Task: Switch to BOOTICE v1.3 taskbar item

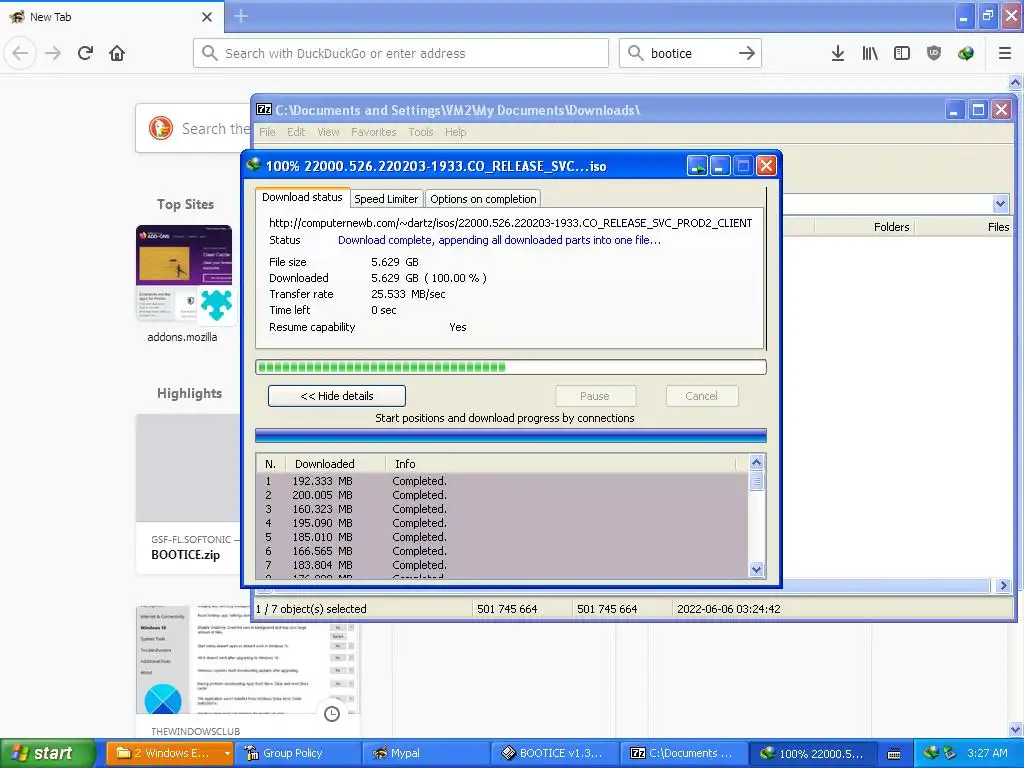Action: [554, 753]
